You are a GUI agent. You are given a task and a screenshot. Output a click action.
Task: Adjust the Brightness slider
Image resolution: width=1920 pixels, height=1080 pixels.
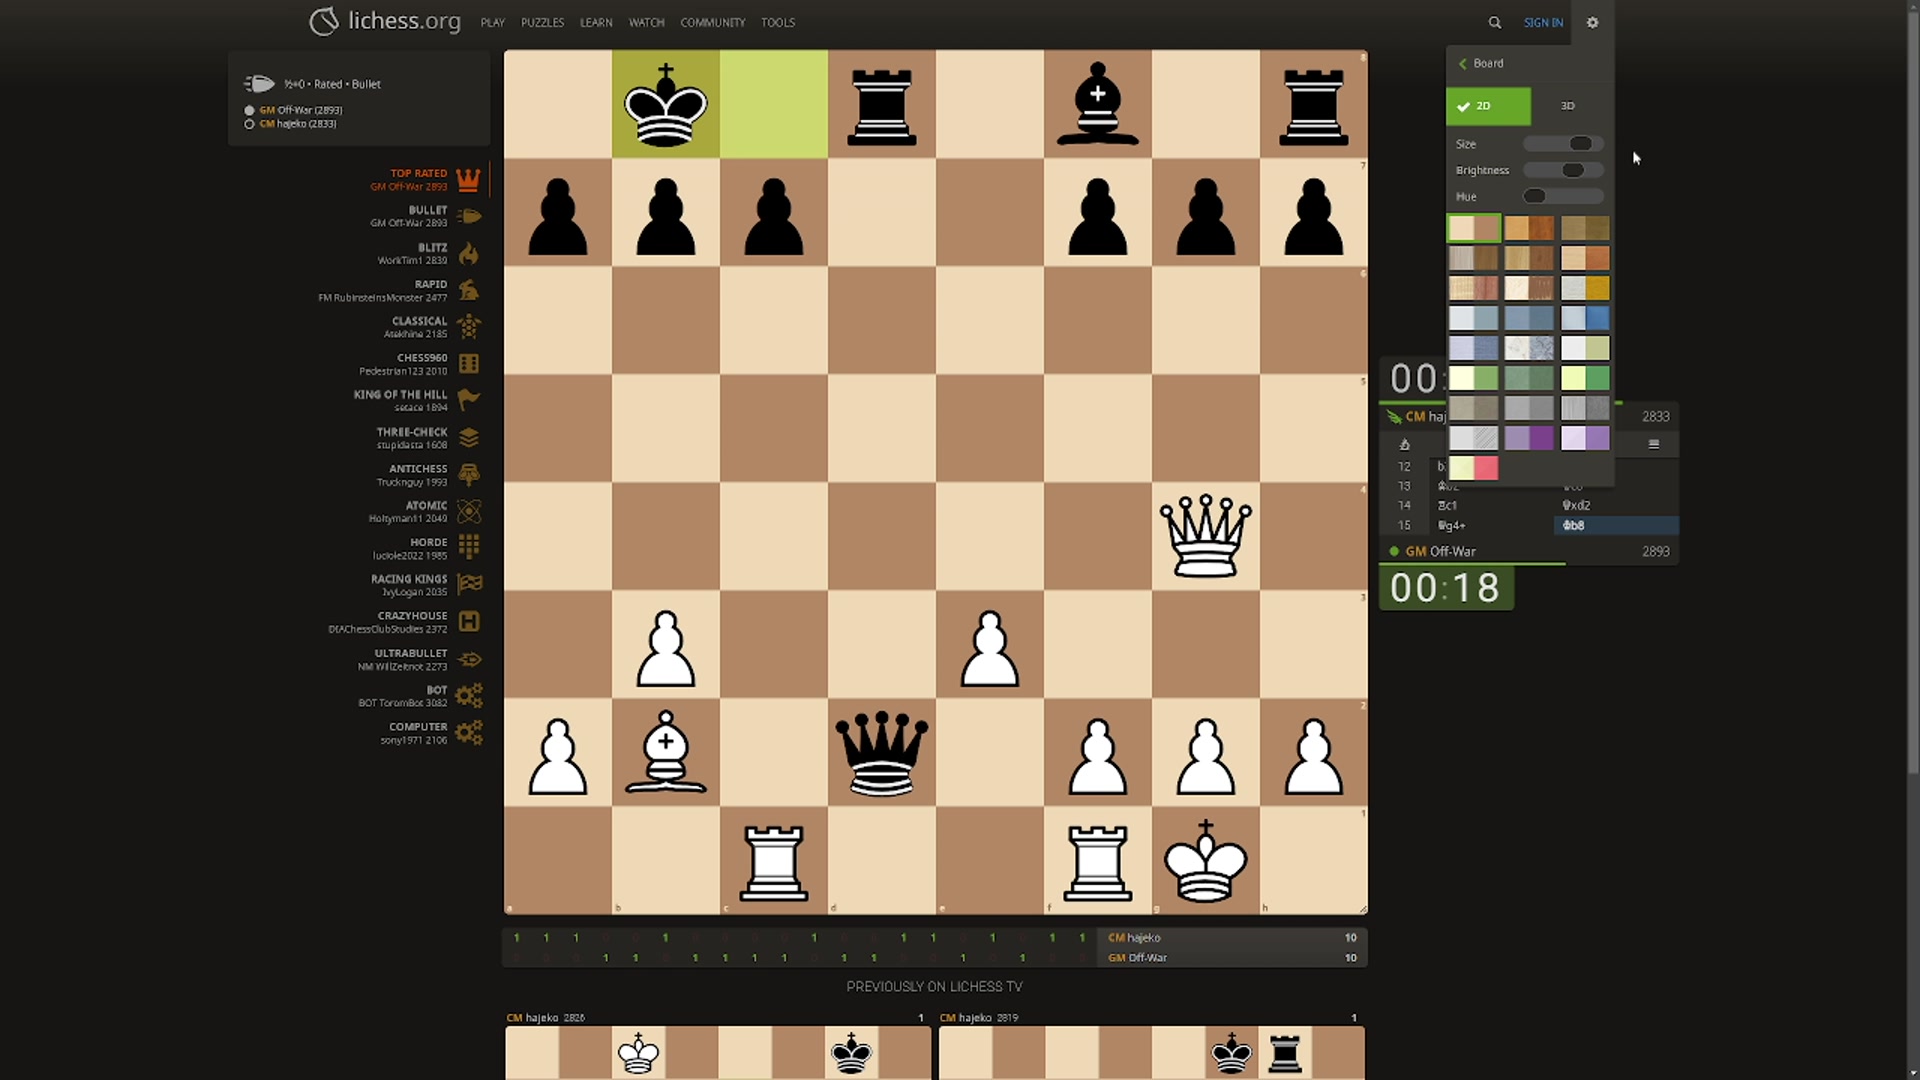(x=1563, y=170)
